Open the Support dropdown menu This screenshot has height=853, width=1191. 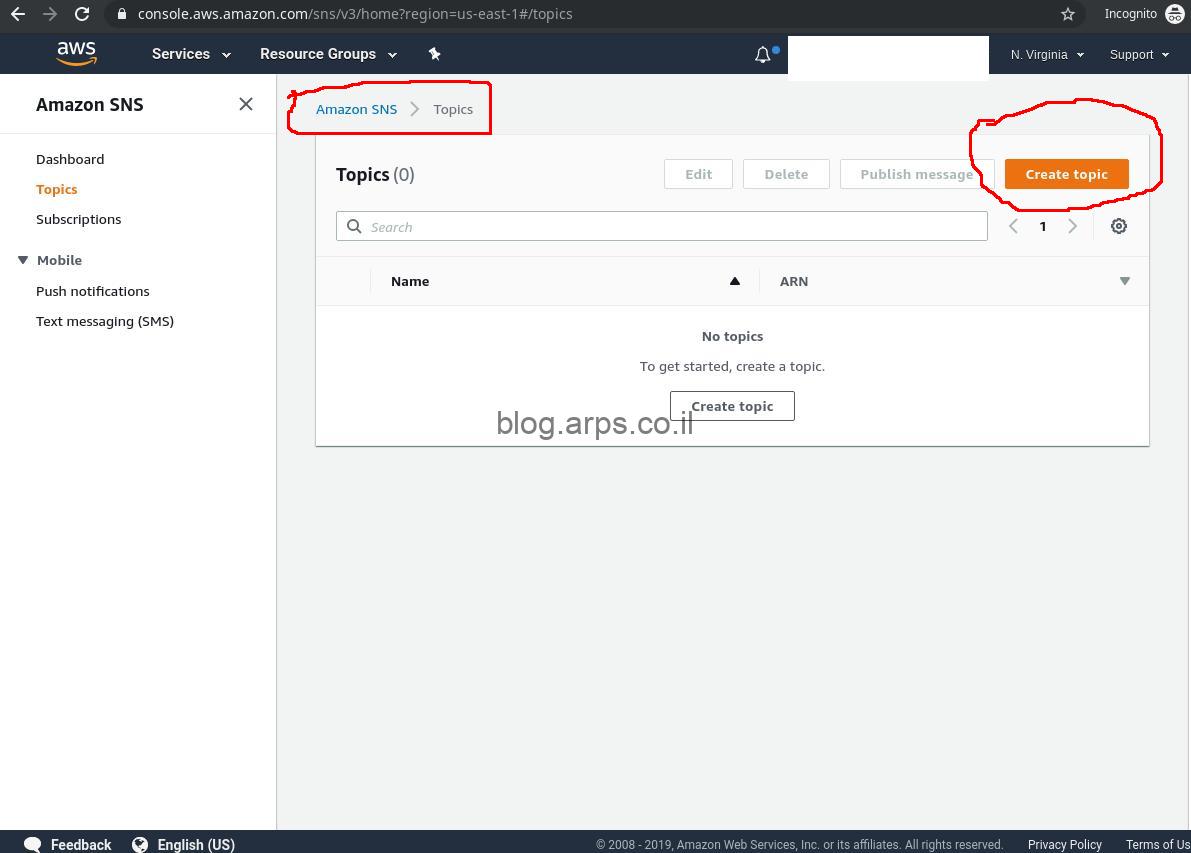point(1139,55)
